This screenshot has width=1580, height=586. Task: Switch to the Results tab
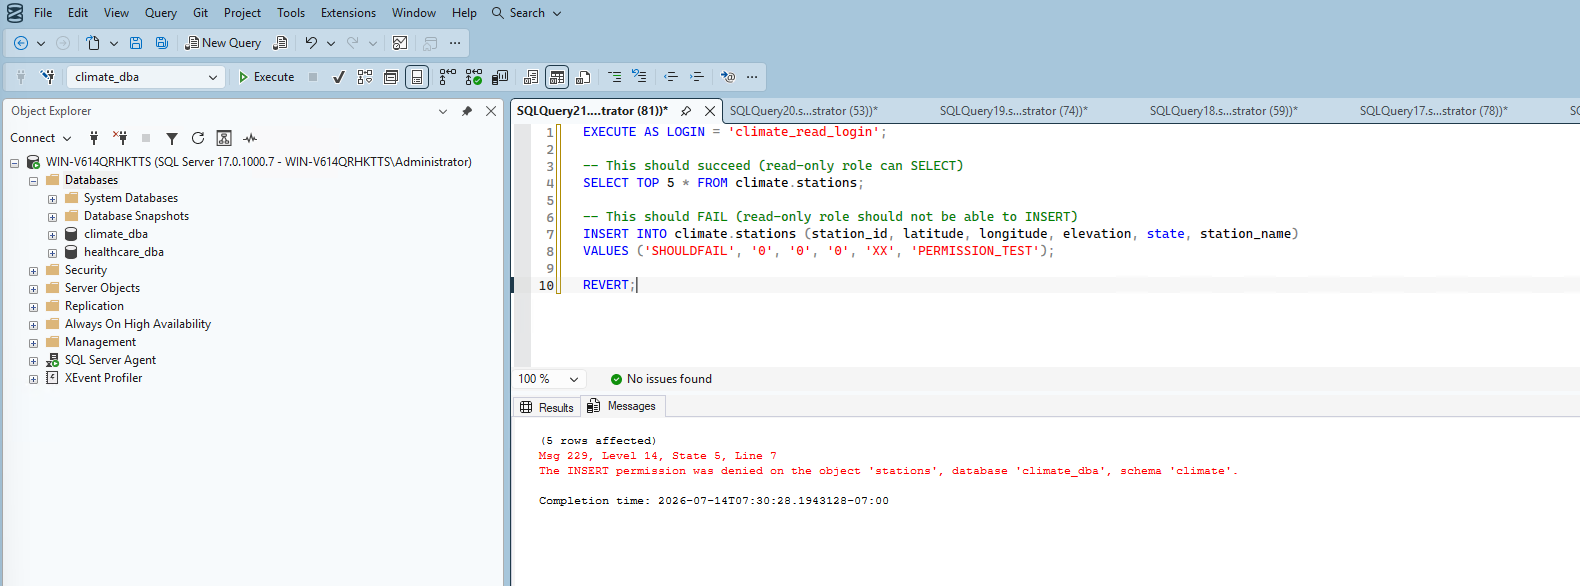[546, 407]
